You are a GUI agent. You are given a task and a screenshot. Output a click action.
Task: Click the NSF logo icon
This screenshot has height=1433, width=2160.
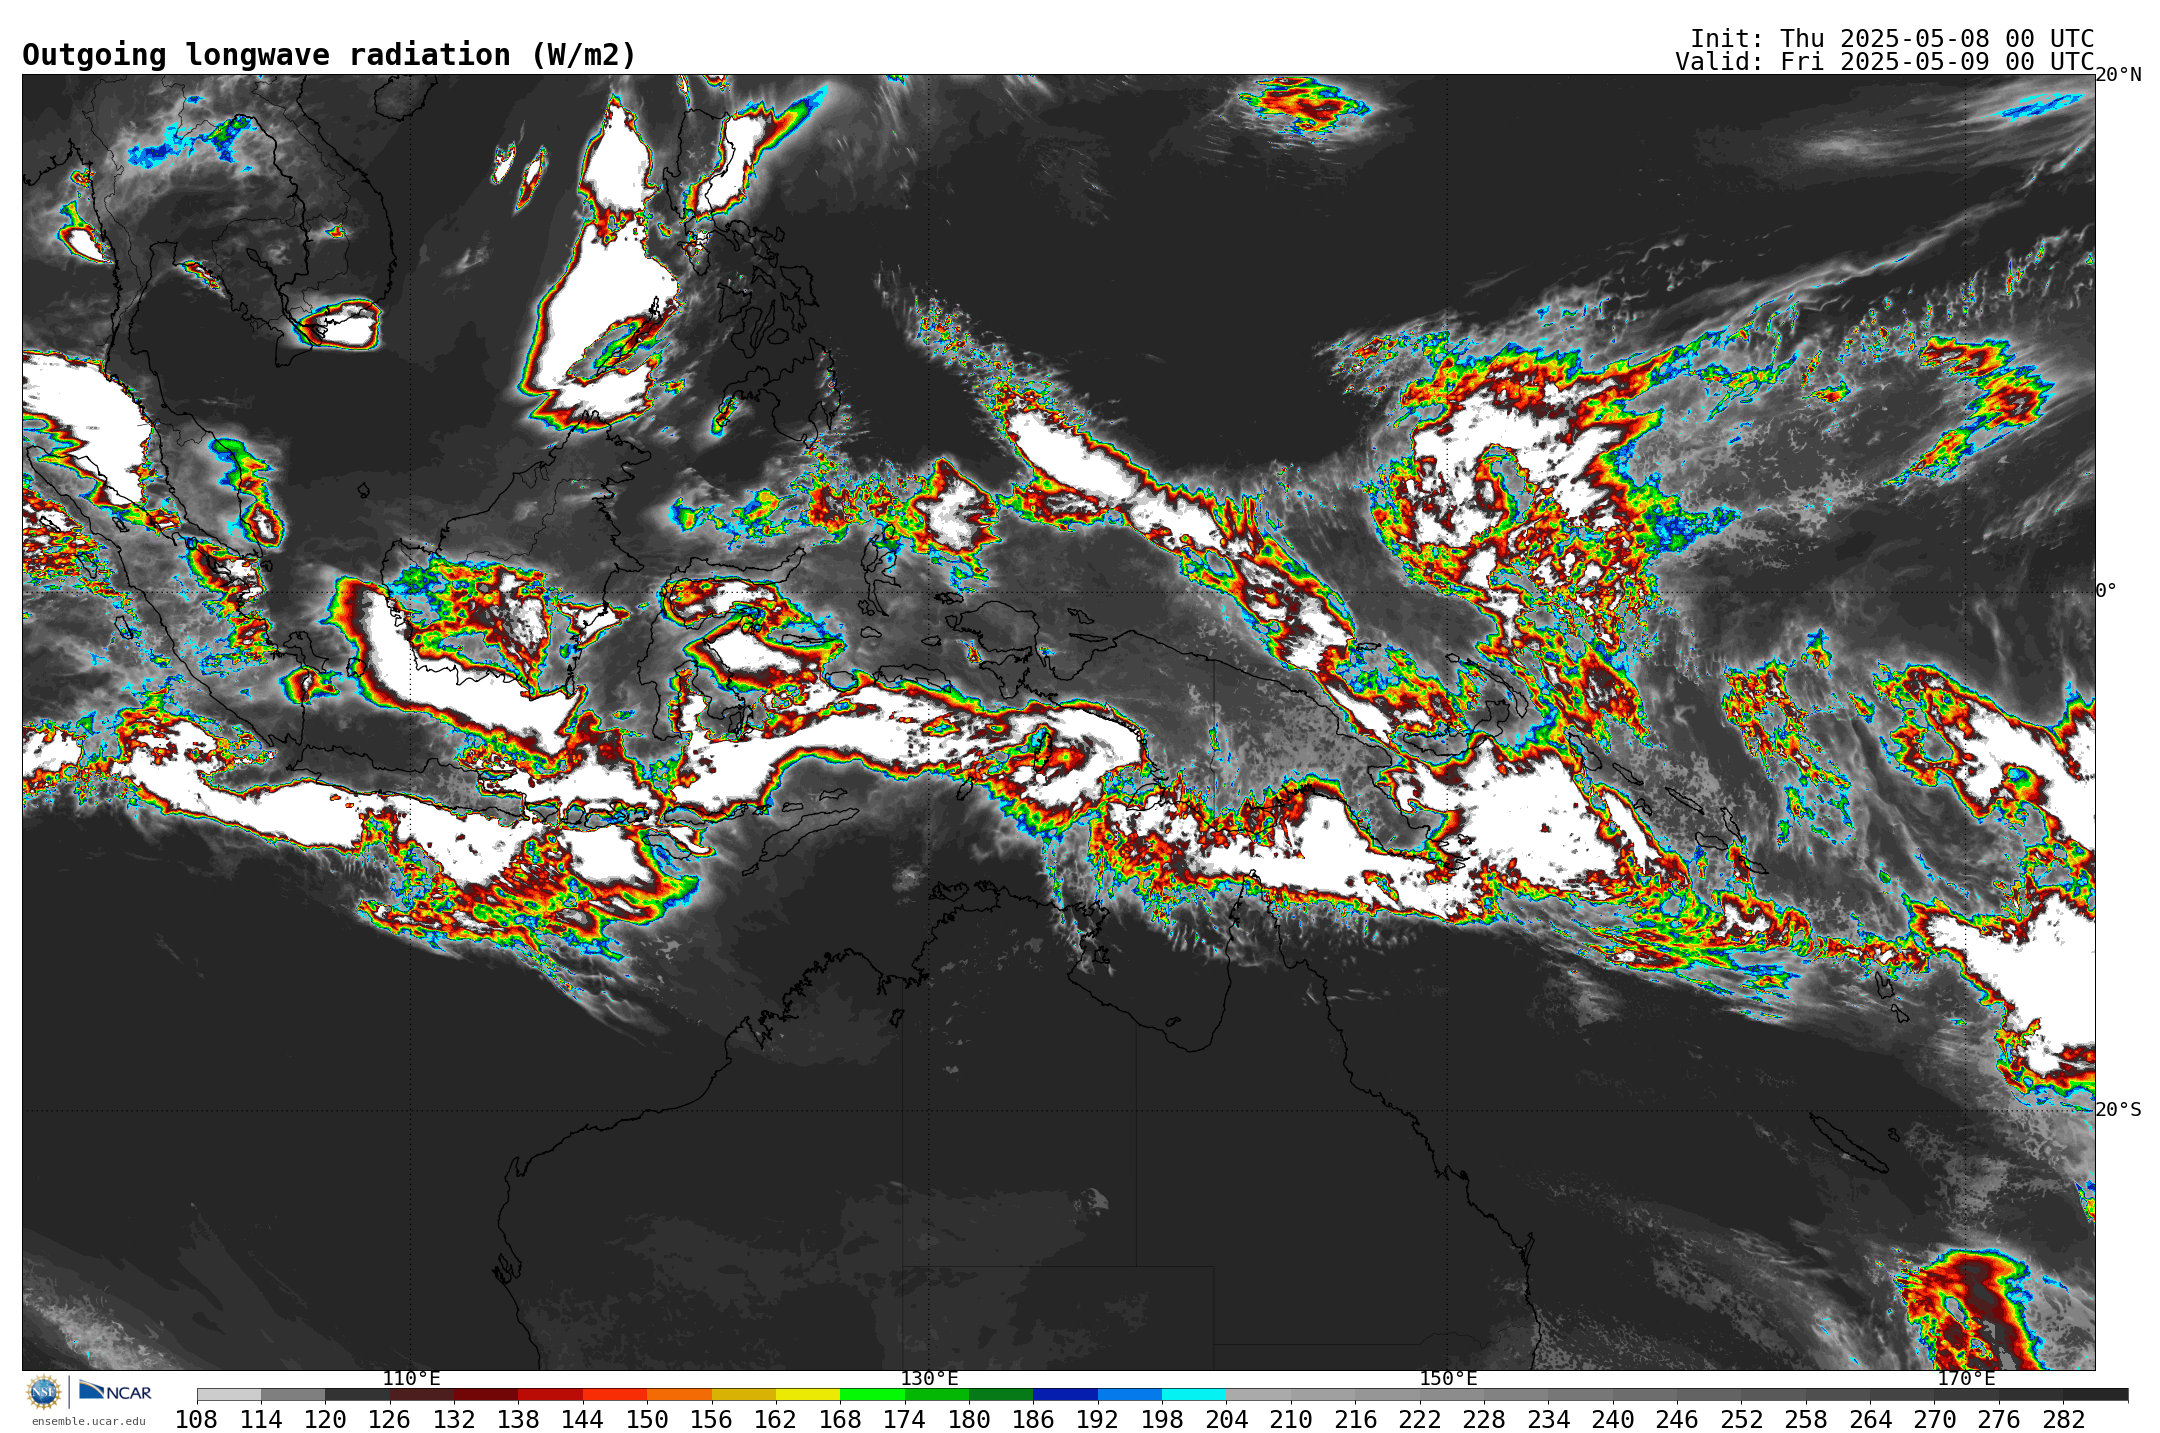pos(44,1391)
